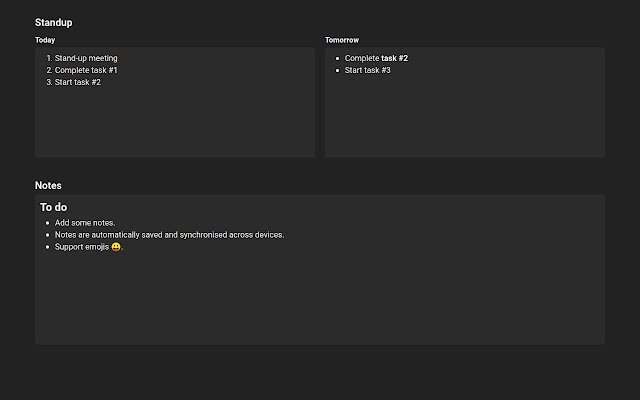Image resolution: width=640 pixels, height=400 pixels.
Task: Click the smiley emoji in notes
Action: click(x=116, y=247)
